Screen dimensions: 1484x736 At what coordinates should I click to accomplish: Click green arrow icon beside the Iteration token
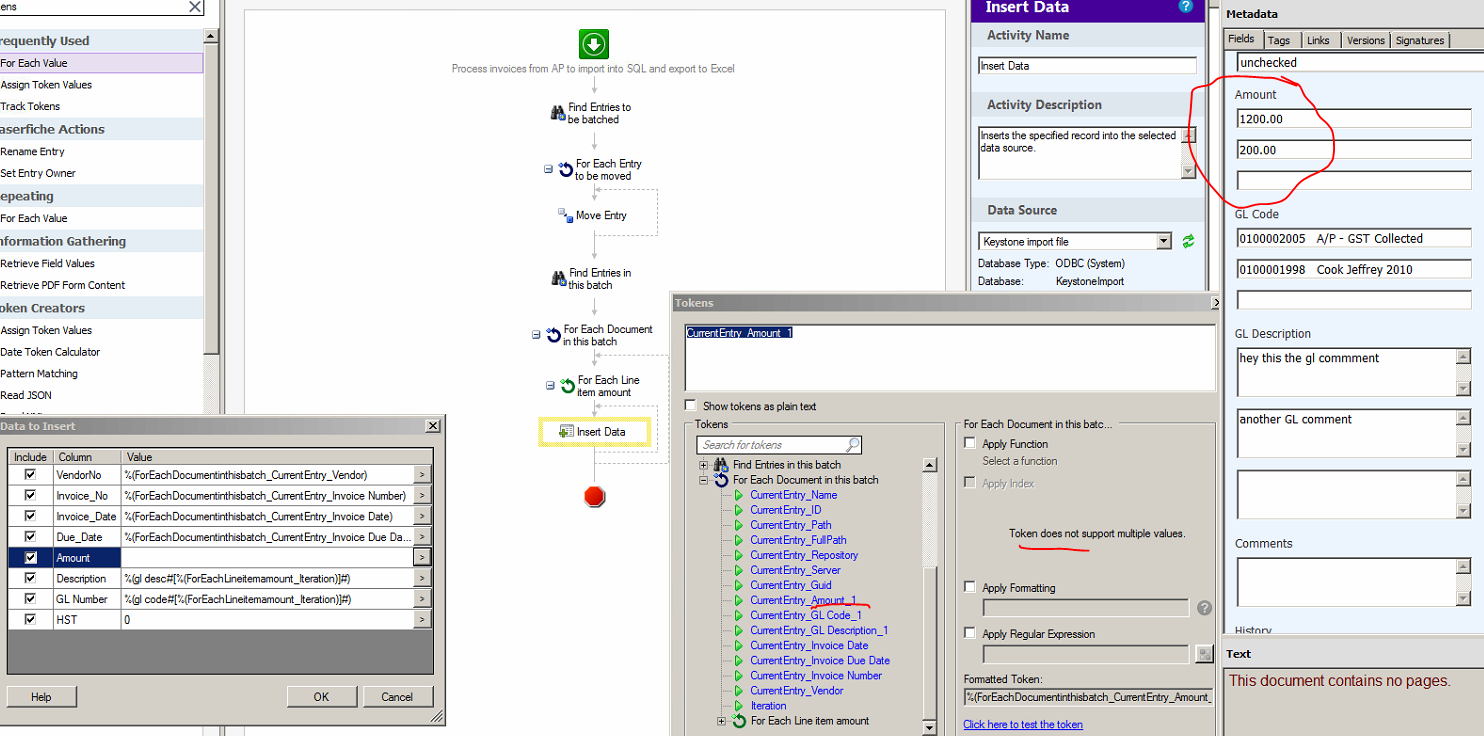coord(740,706)
